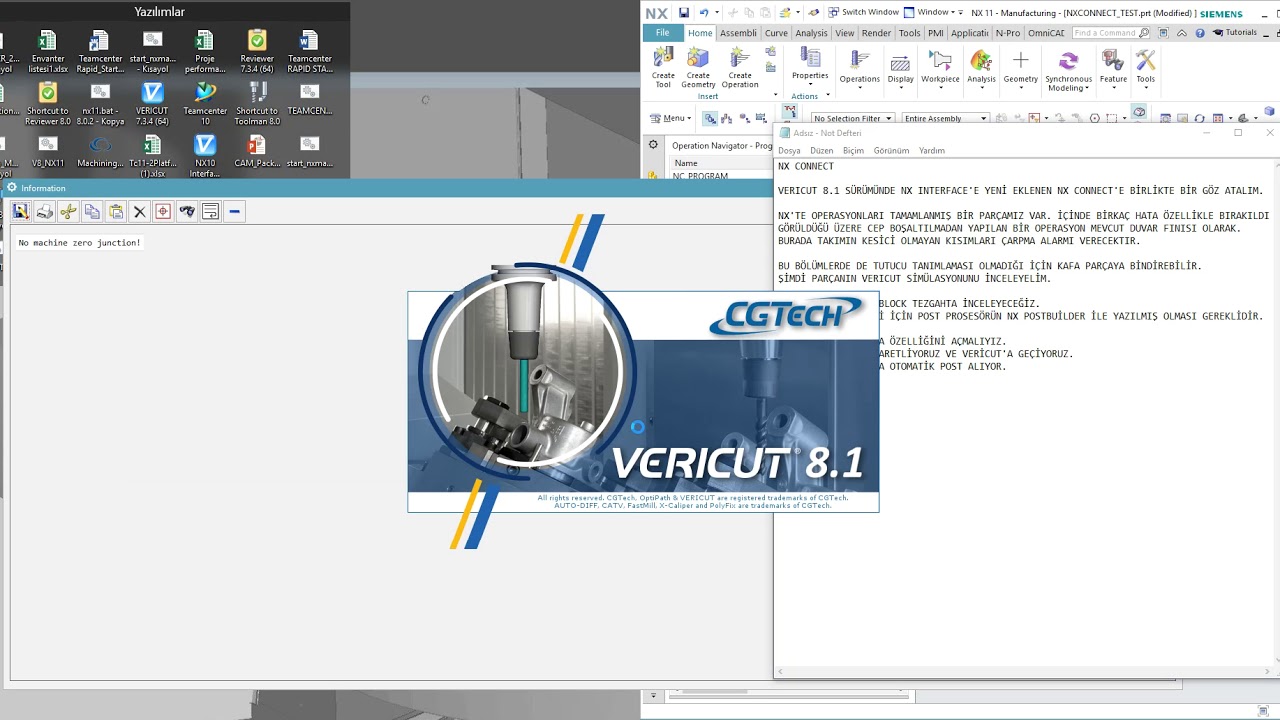Click the red target icon in Information window
This screenshot has height=720, width=1280.
[x=163, y=211]
